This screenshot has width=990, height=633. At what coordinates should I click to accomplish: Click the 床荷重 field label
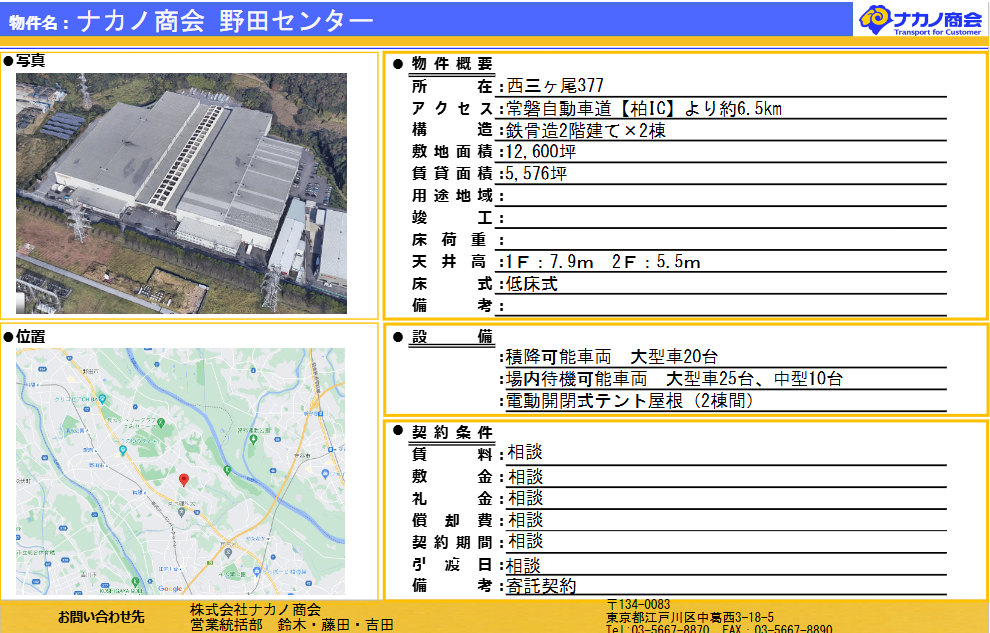(449, 240)
